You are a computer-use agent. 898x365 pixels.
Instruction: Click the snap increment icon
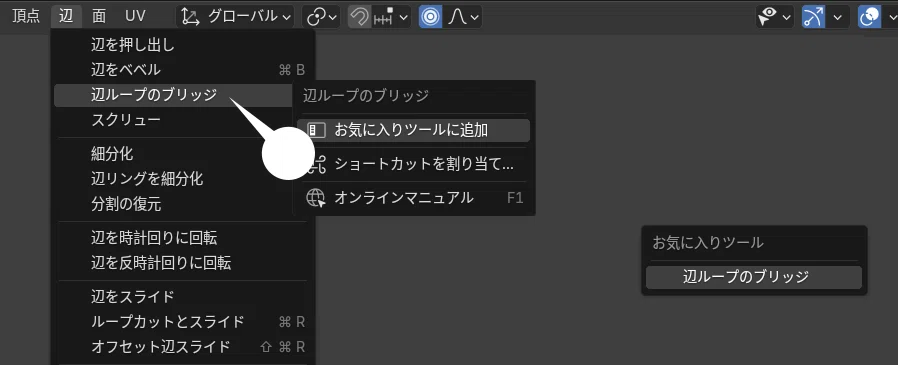coord(383,17)
